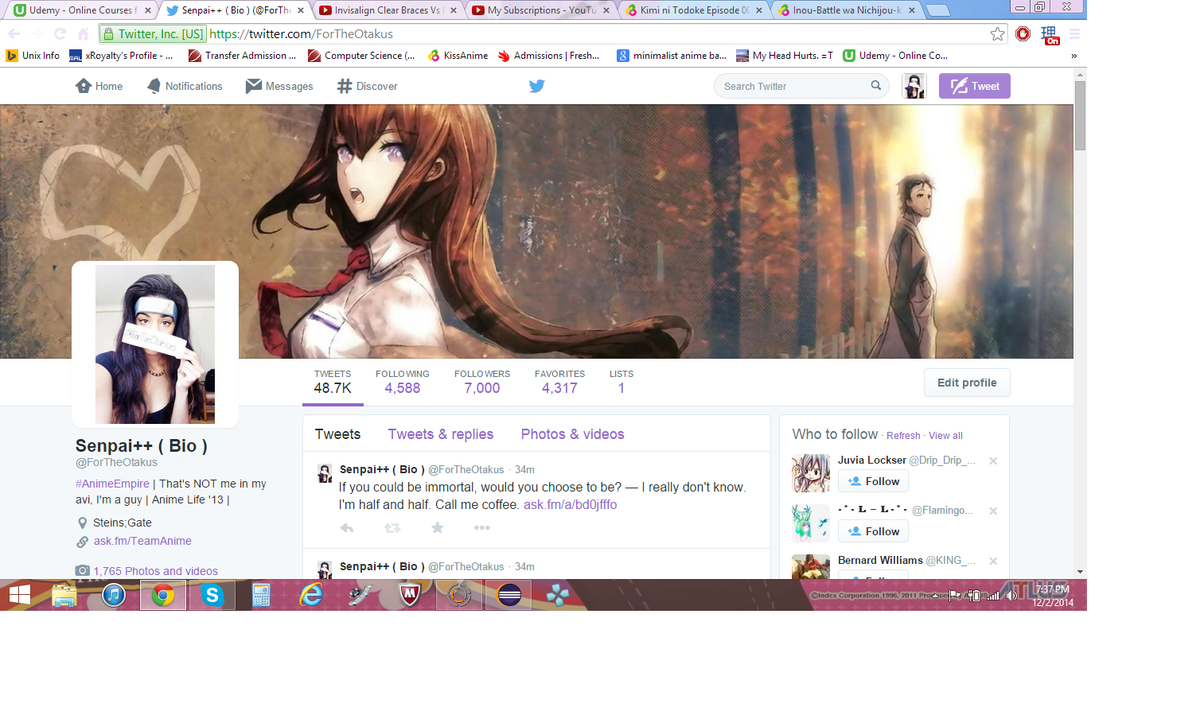Open Bernard Williams profile name
This screenshot has width=1200, height=719.
880,560
